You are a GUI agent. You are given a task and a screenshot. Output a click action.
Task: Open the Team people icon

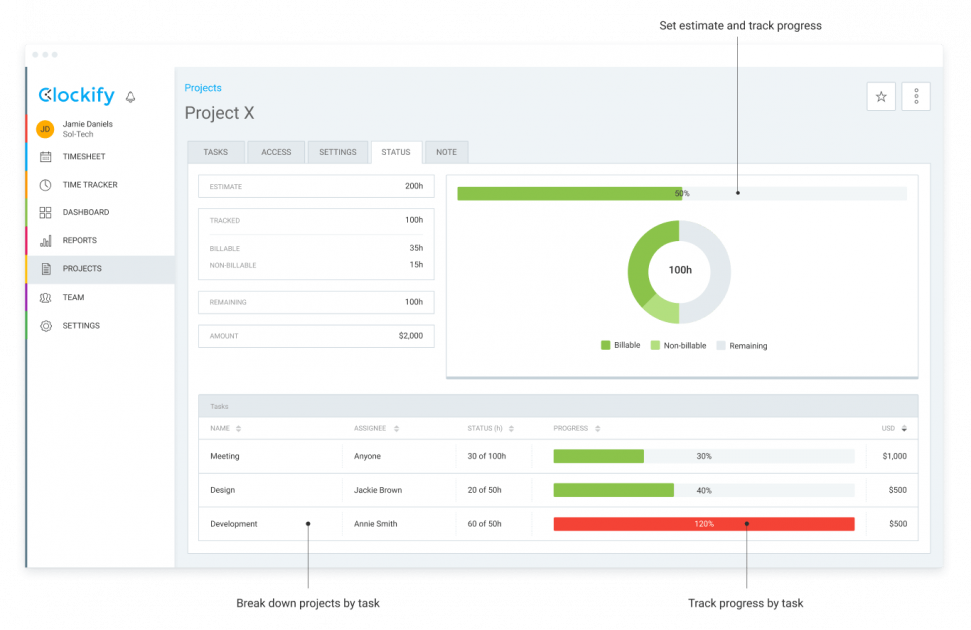coord(45,298)
